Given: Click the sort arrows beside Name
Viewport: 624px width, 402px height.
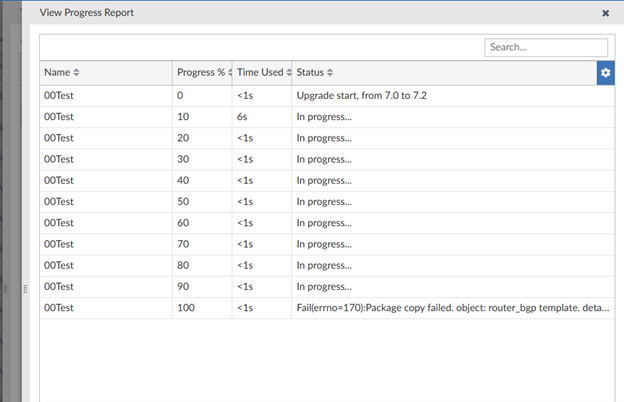Looking at the screenshot, I should point(77,73).
